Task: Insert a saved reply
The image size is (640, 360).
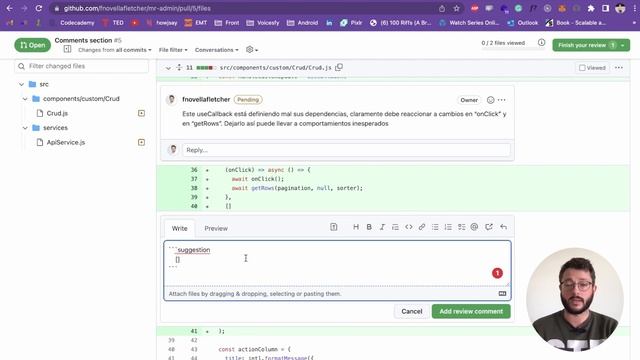Action: point(503,227)
